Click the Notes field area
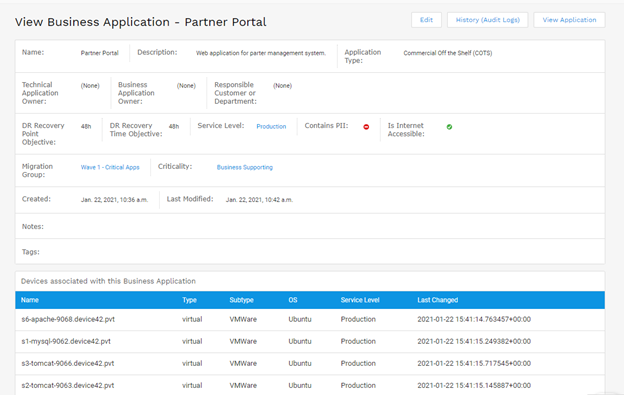 (x=310, y=226)
